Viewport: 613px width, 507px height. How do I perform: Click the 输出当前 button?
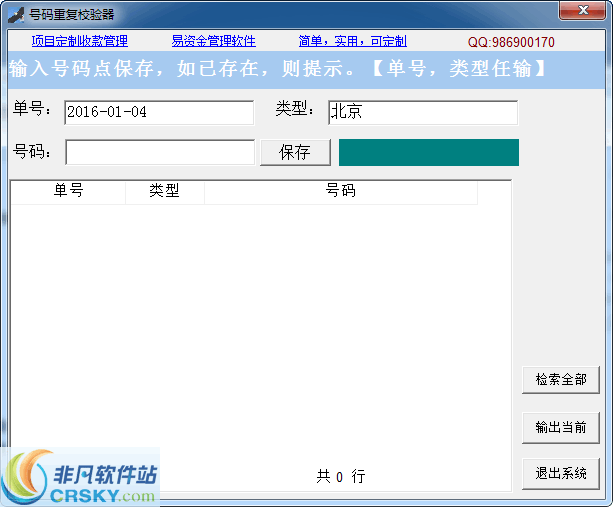tap(561, 427)
